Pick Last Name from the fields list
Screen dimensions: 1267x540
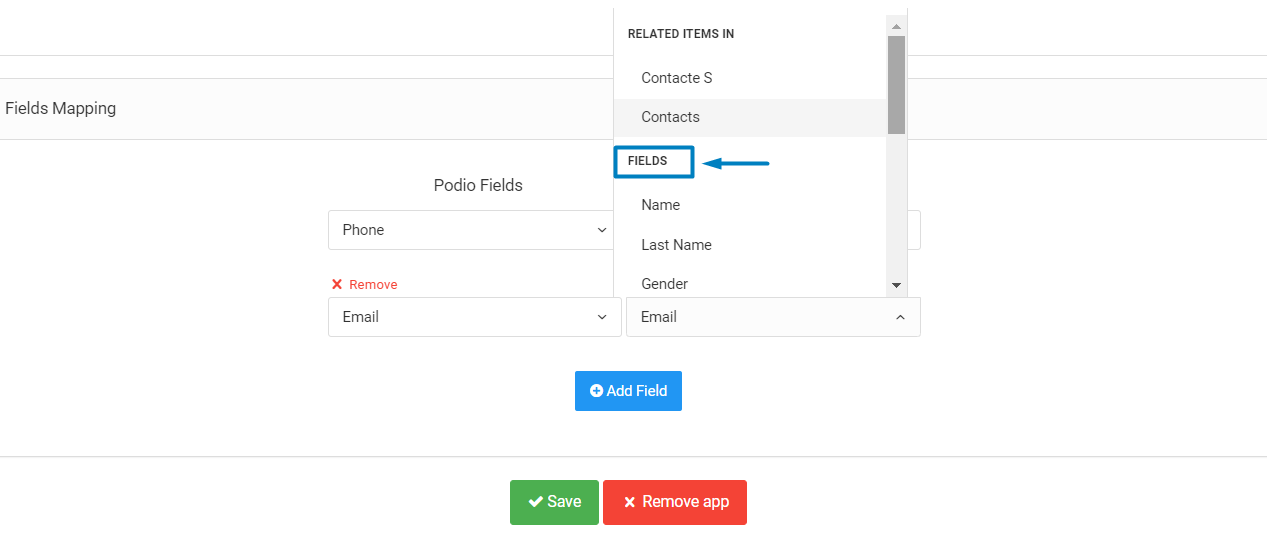[x=676, y=245]
